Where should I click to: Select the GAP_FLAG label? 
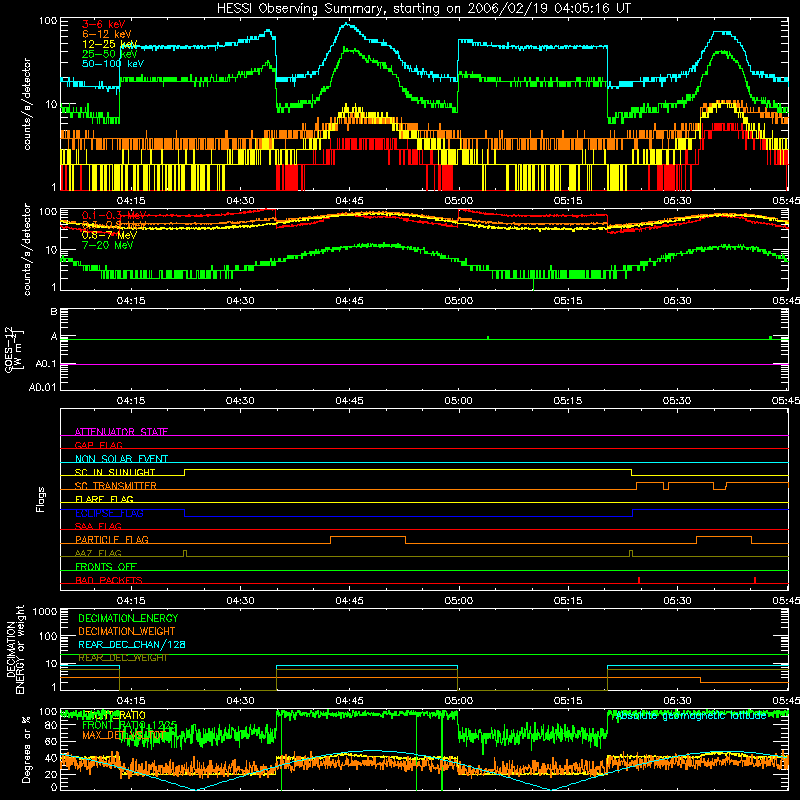[x=98, y=445]
